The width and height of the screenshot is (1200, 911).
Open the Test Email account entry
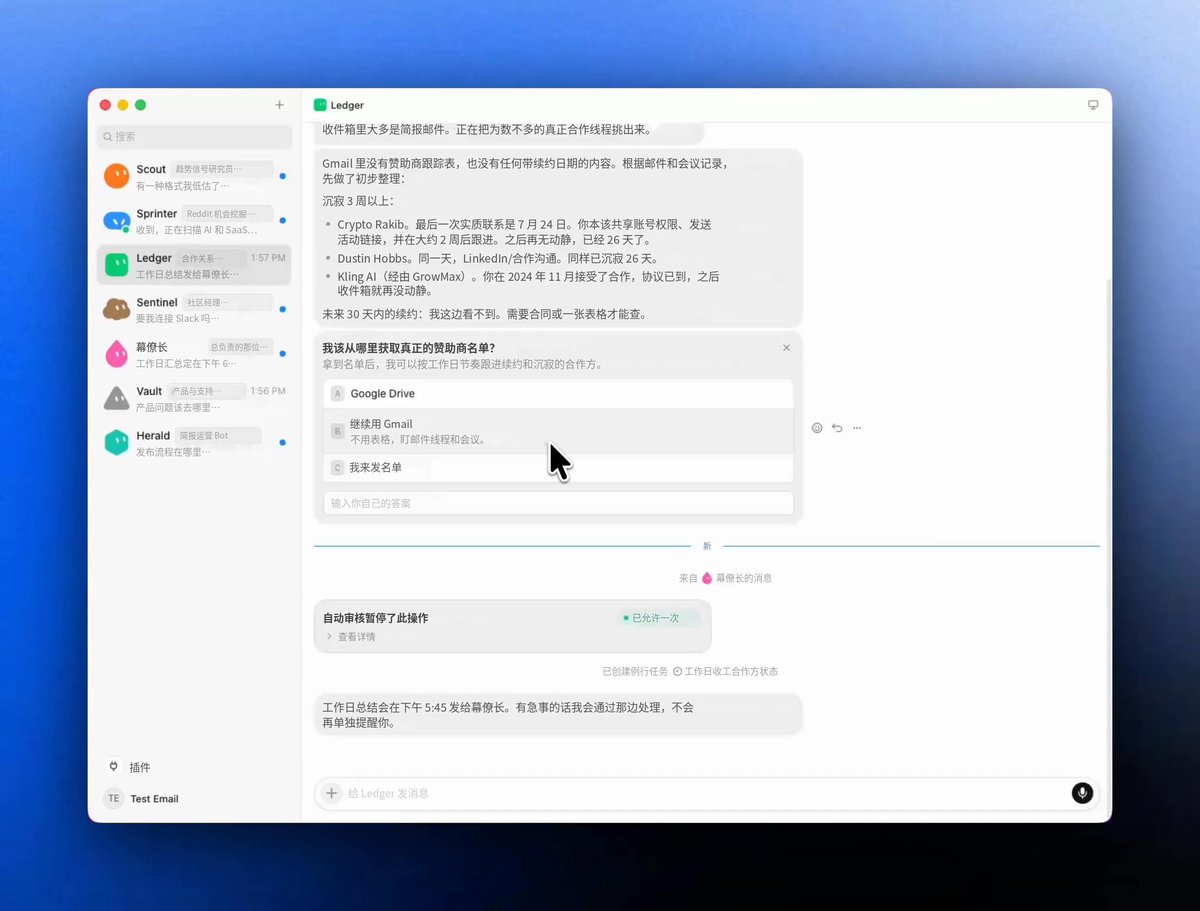coord(142,798)
